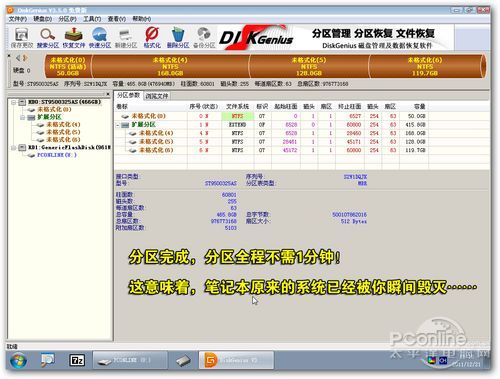This screenshot has width=500, height=379.
Task: Collapse 扩展分区 row in the partition table
Action: tap(118, 125)
